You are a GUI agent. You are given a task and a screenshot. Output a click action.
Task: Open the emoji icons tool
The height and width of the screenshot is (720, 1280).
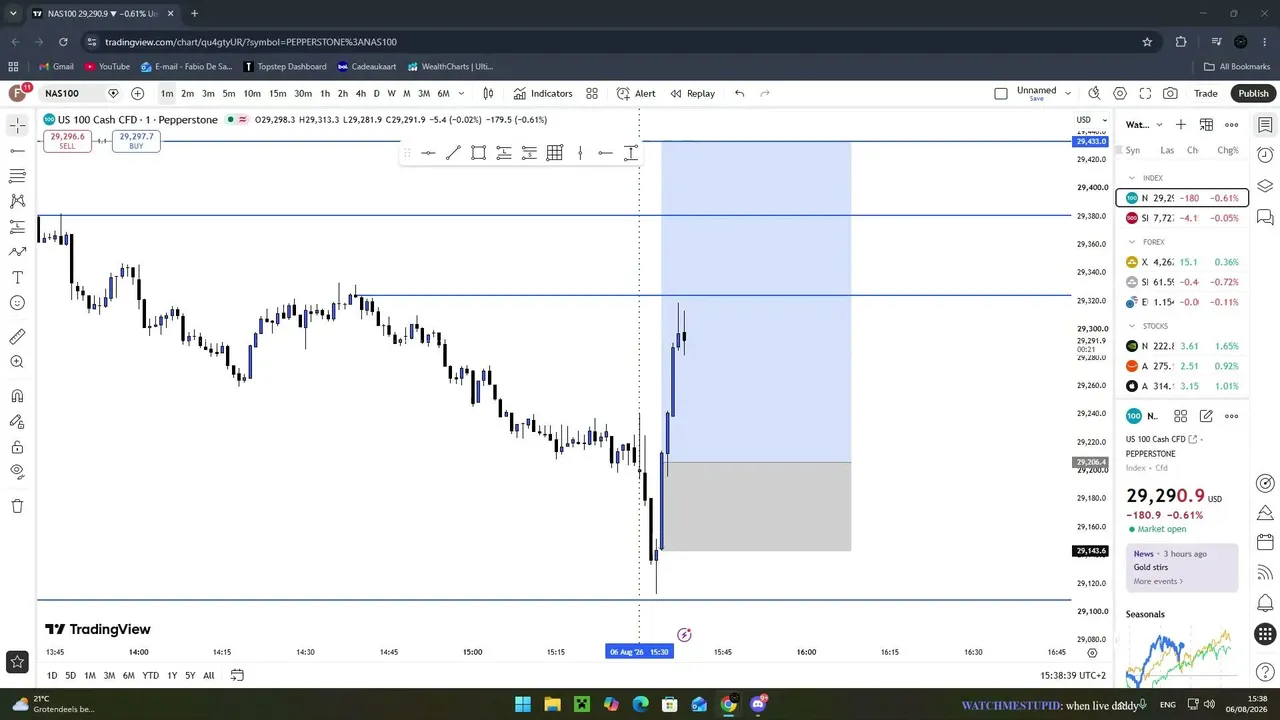tap(17, 303)
